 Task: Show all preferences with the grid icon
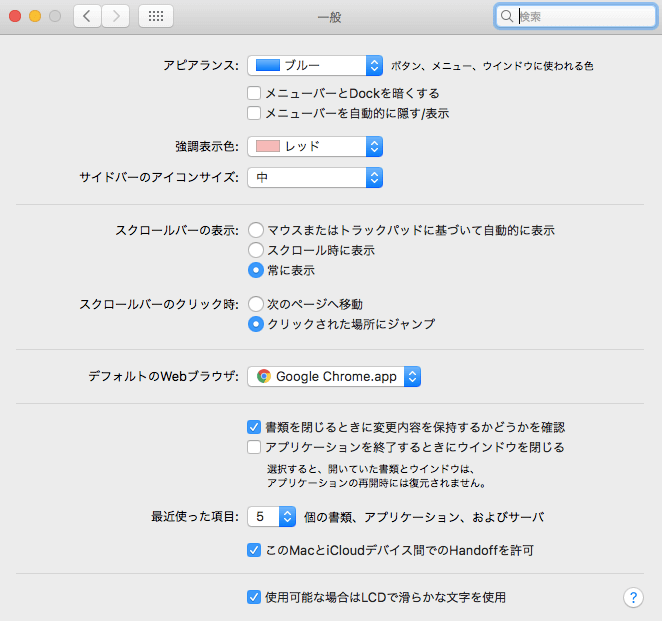click(156, 16)
